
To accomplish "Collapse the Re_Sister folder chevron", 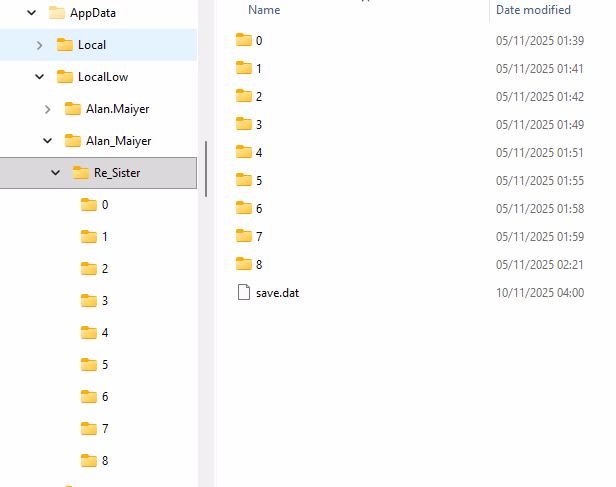I will pos(55,173).
